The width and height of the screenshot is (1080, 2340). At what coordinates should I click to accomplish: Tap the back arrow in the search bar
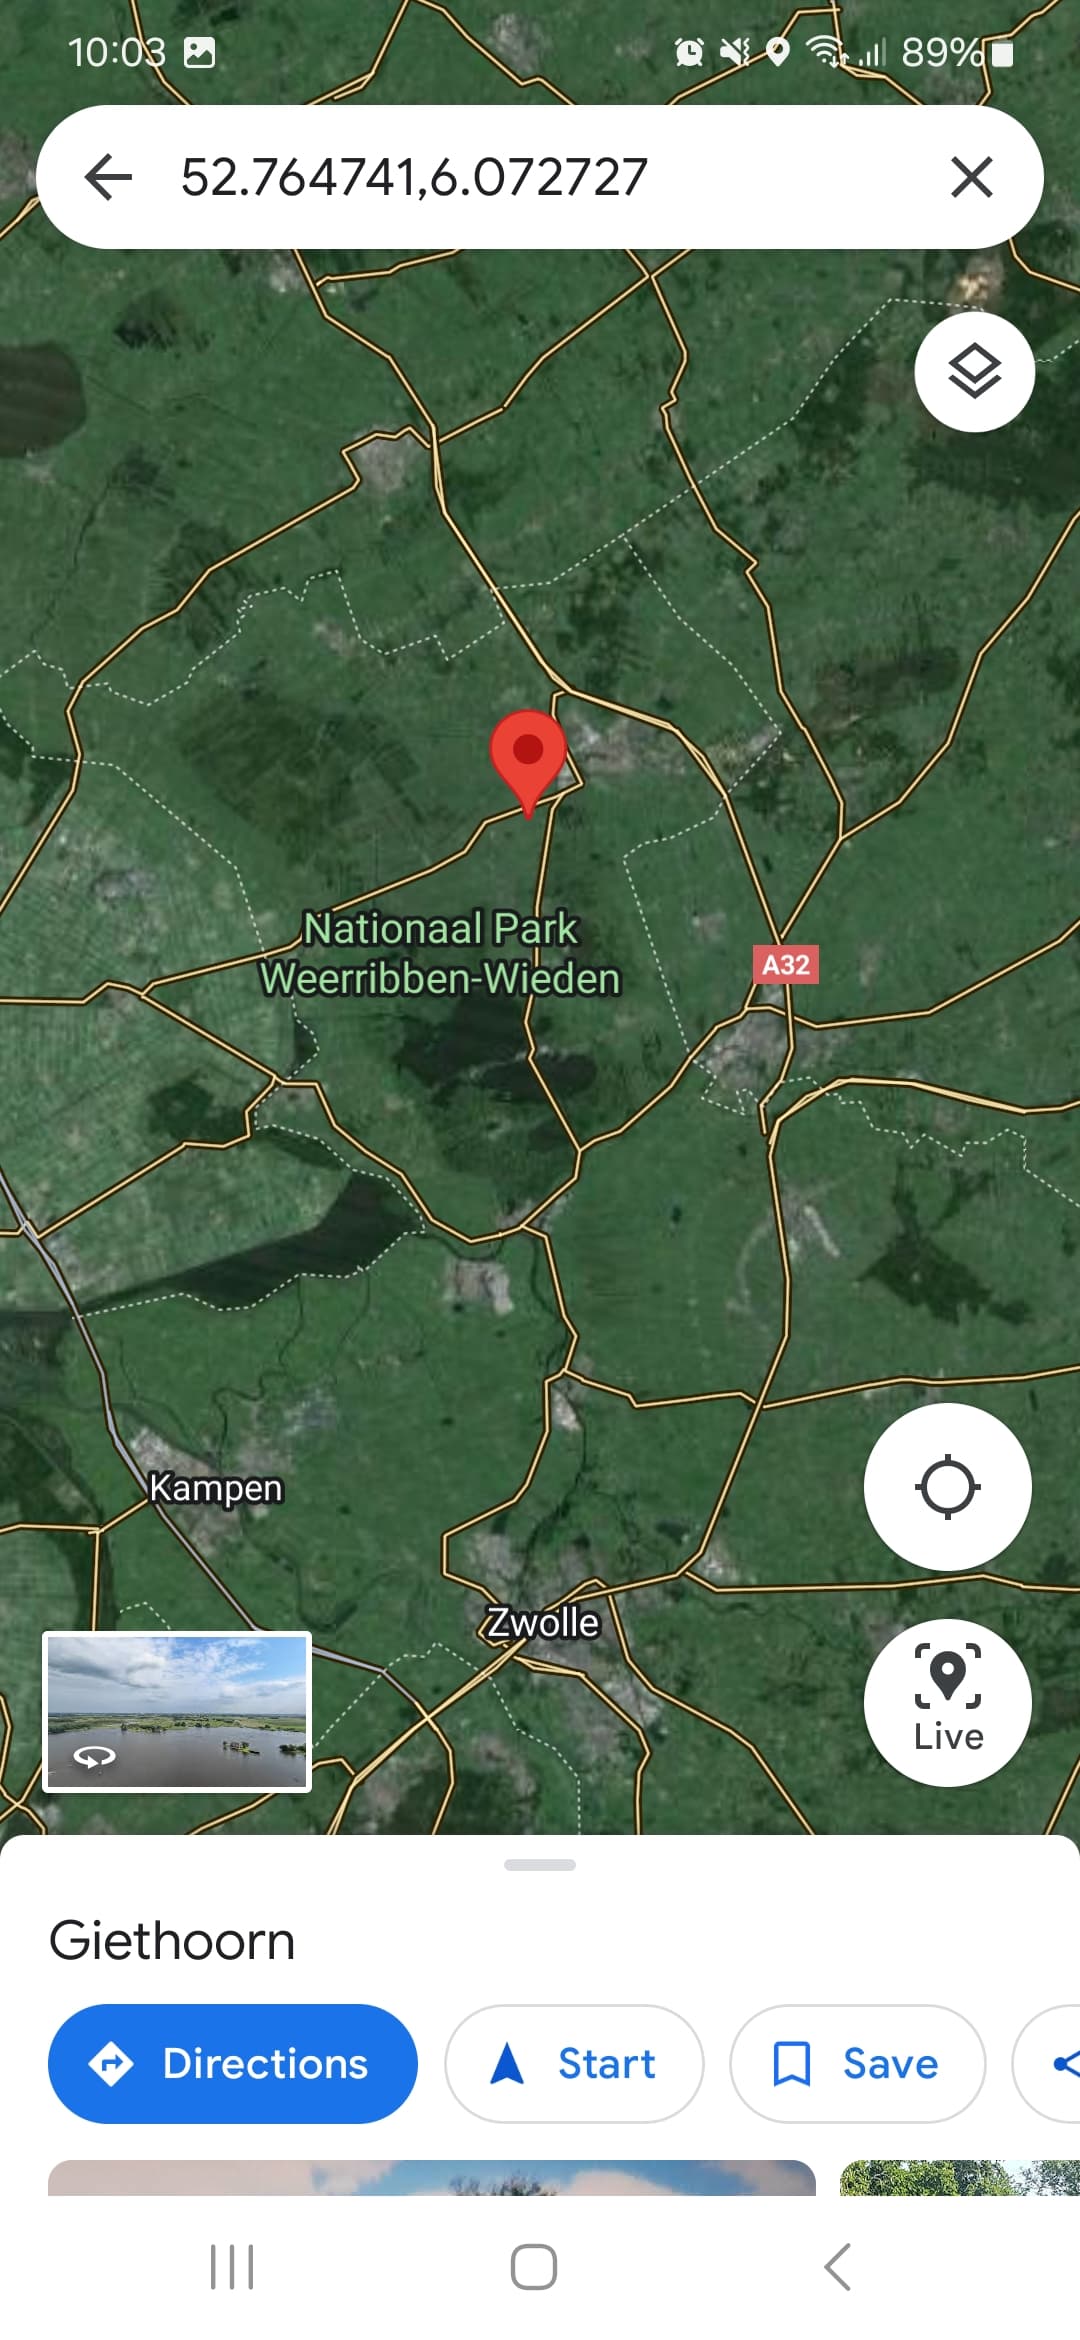(x=108, y=178)
